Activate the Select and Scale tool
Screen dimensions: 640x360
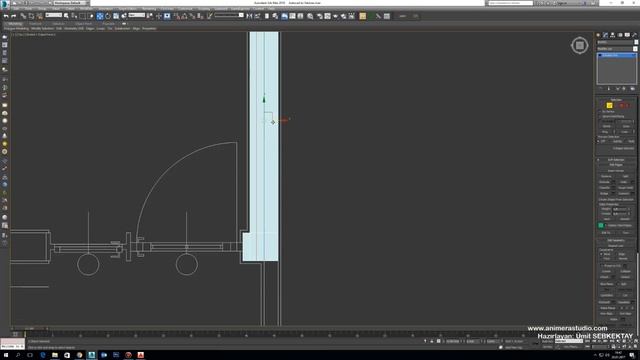(116, 16)
